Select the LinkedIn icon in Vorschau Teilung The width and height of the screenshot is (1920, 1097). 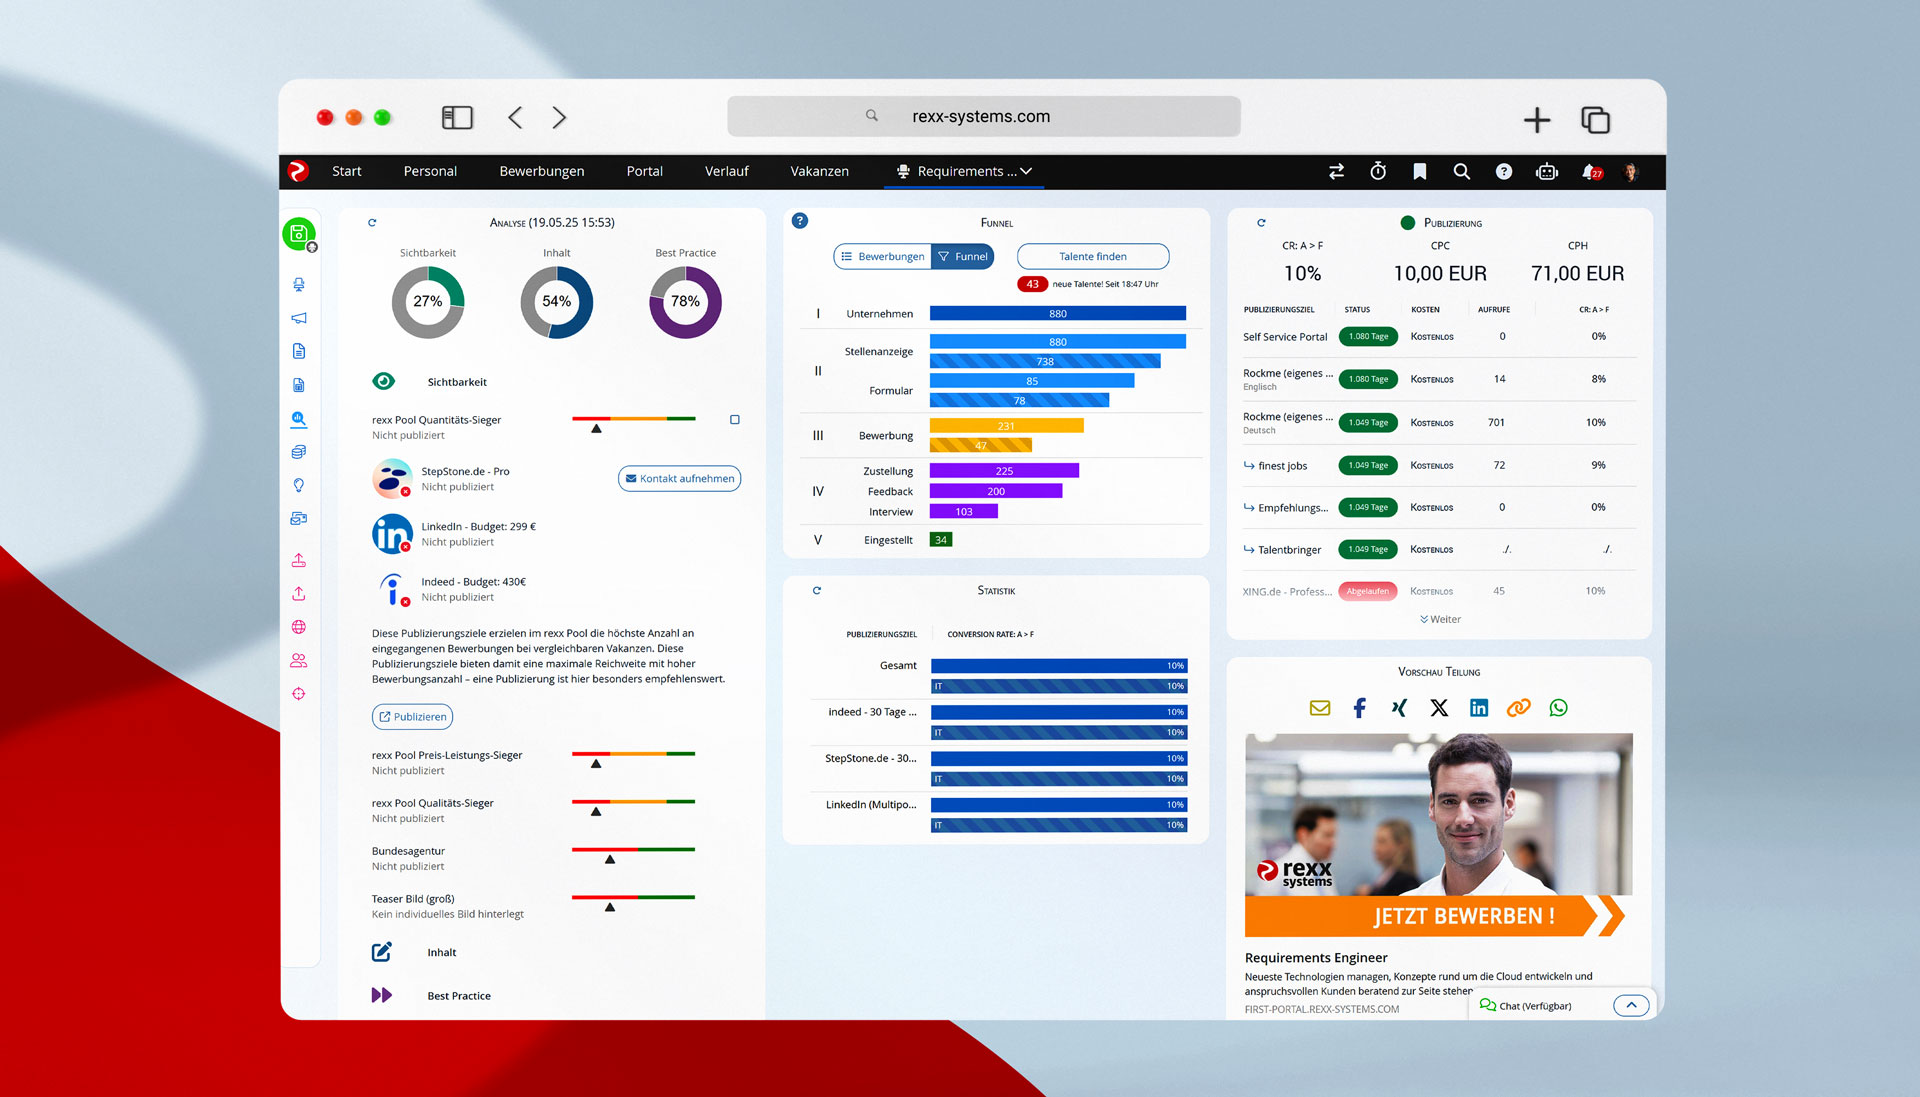[1478, 708]
